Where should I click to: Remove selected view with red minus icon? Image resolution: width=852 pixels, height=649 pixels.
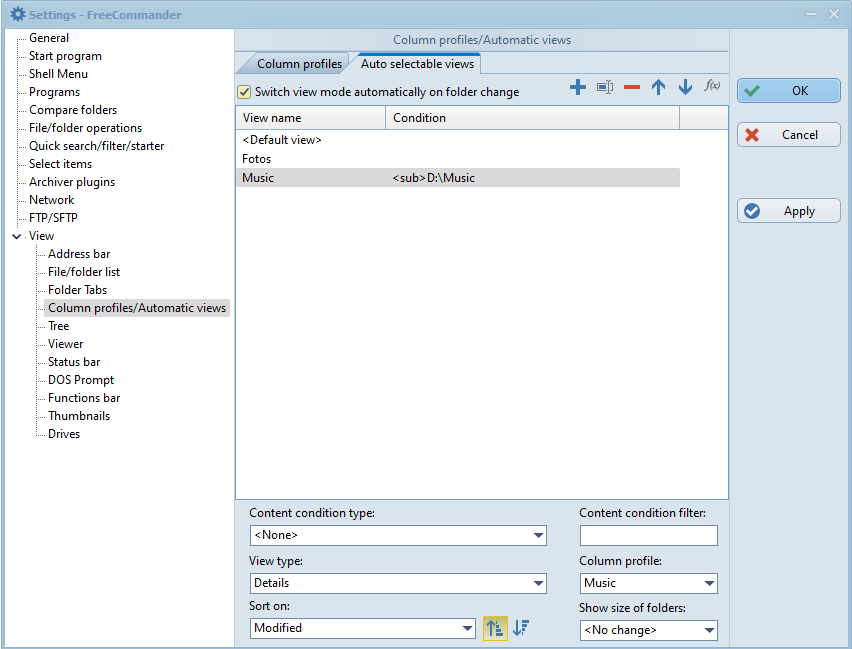point(631,87)
